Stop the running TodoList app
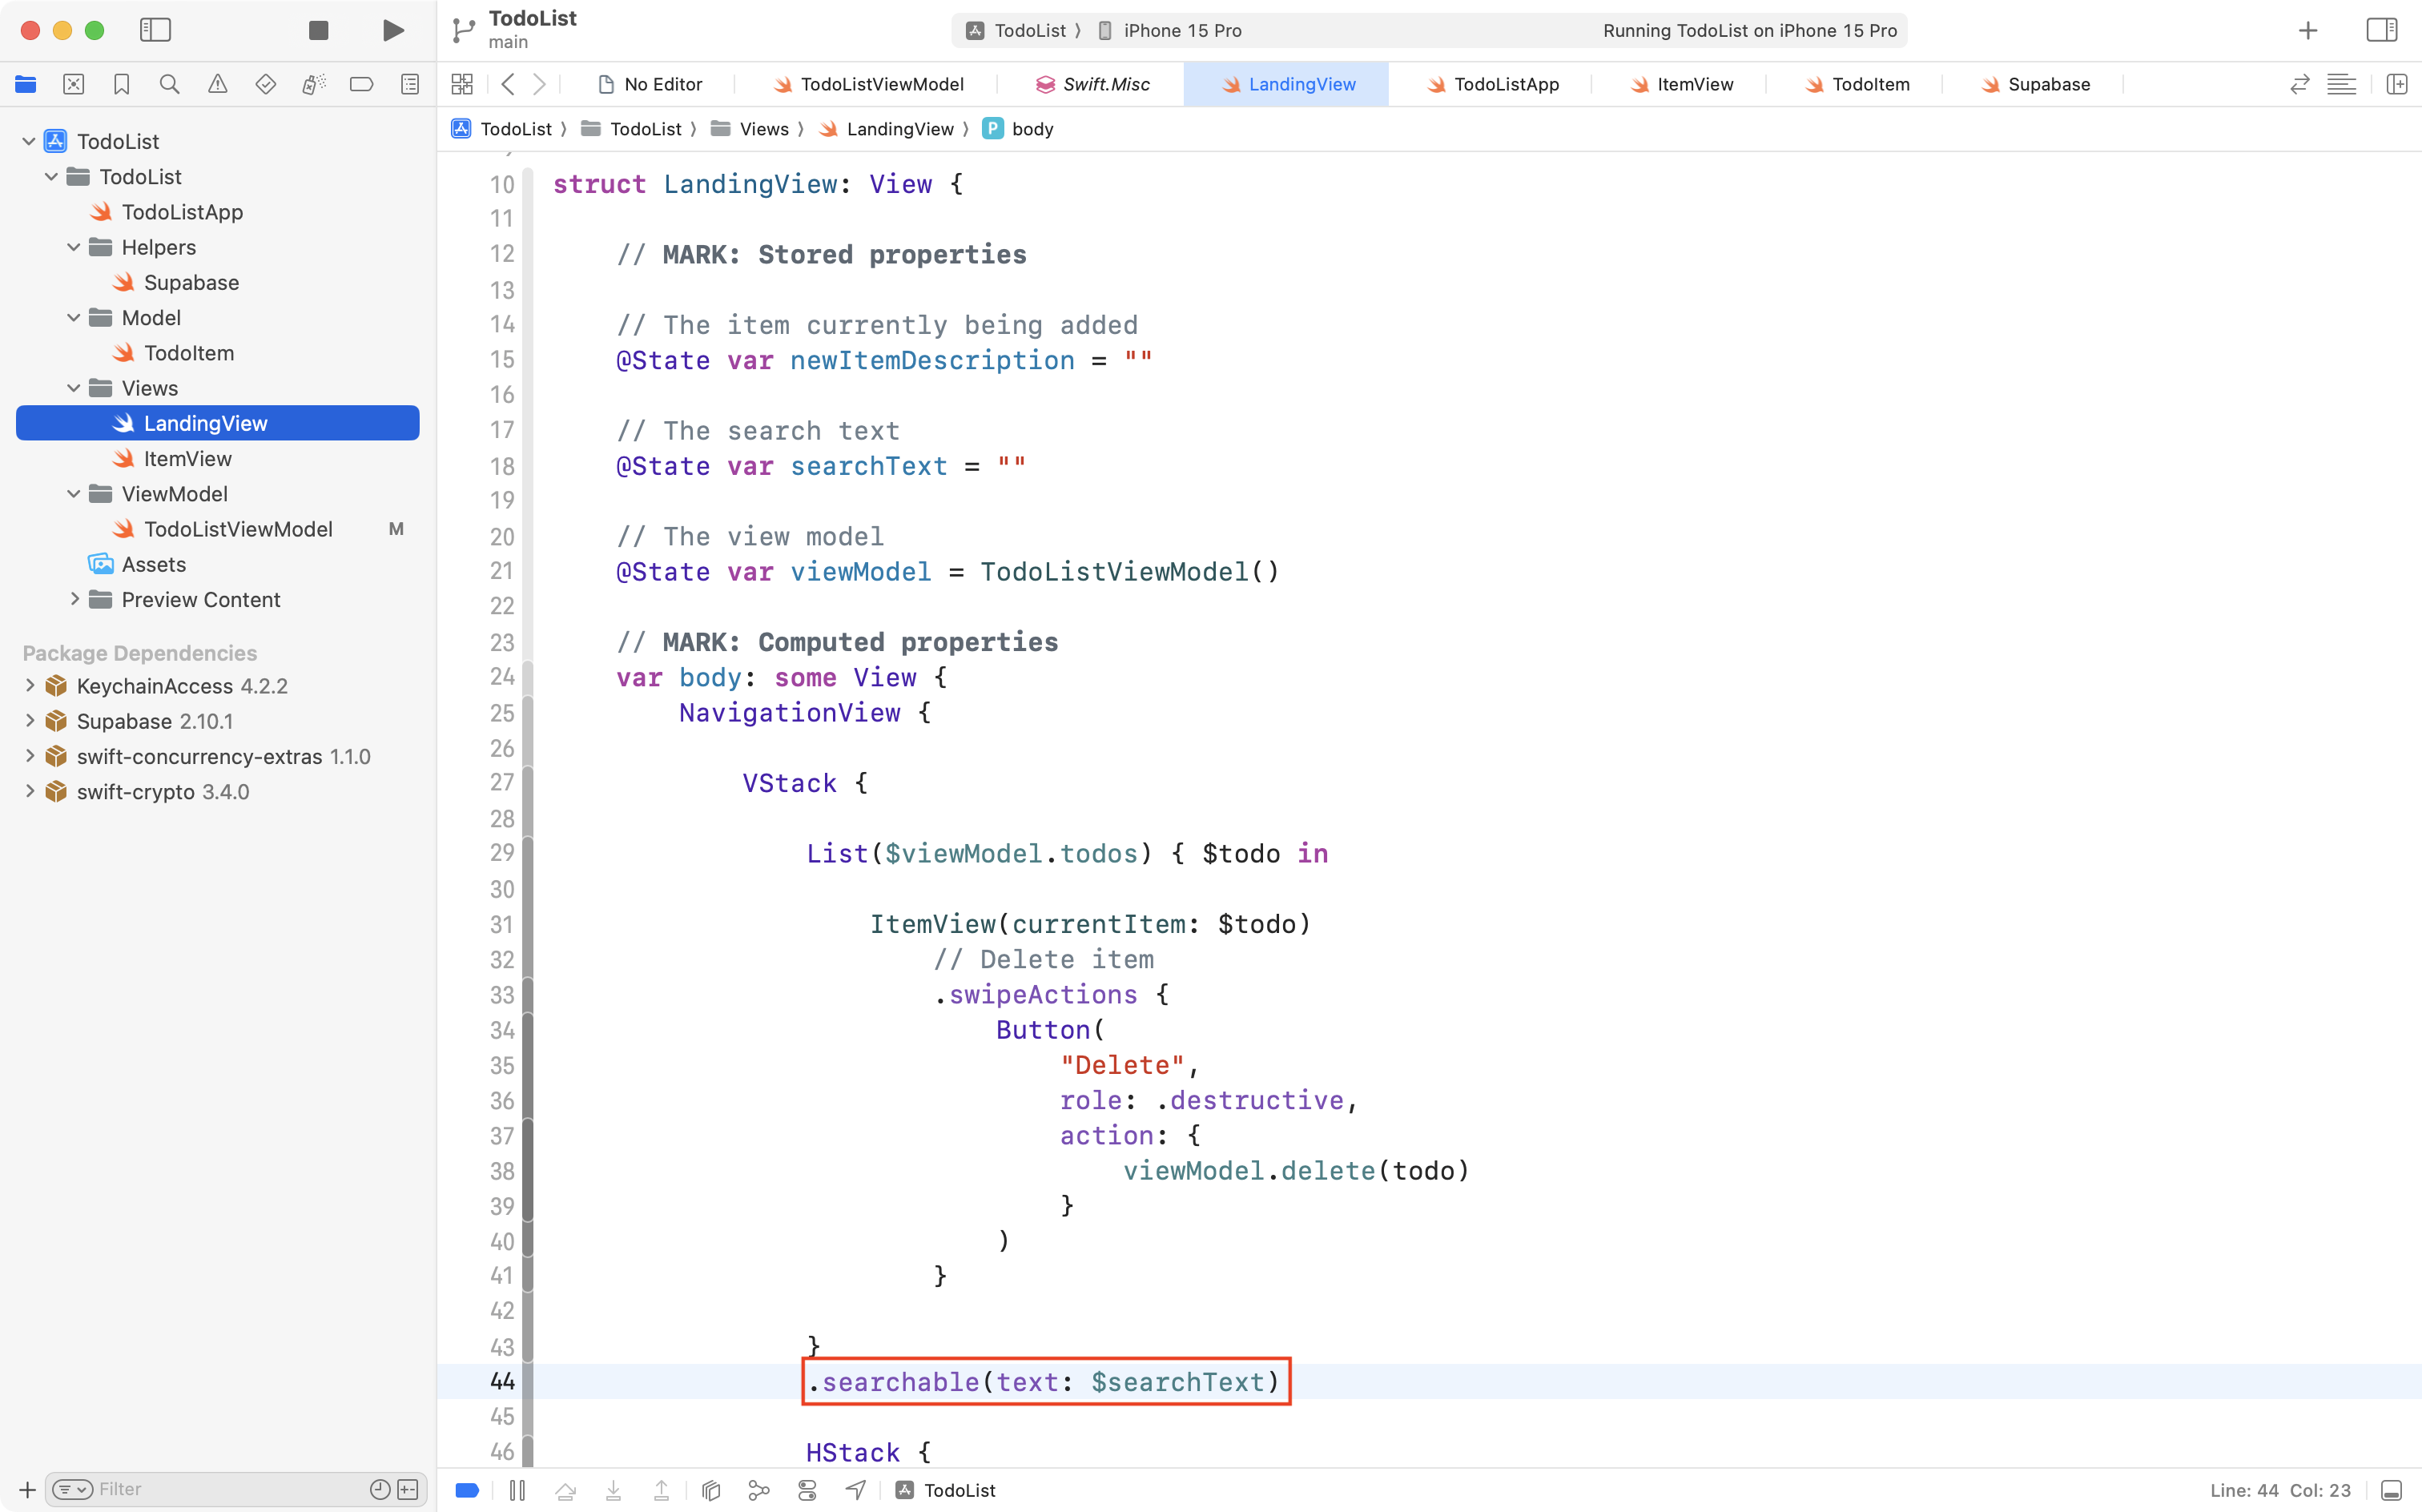 [318, 30]
